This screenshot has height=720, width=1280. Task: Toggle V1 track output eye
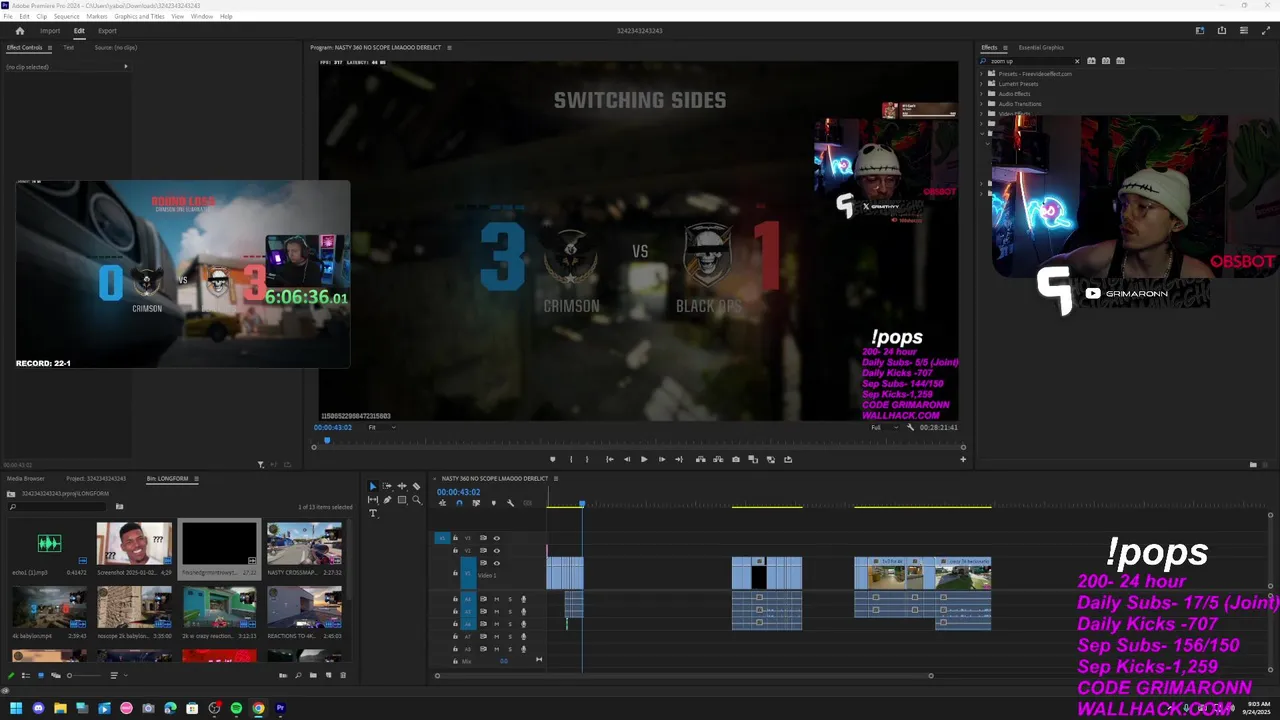point(496,563)
